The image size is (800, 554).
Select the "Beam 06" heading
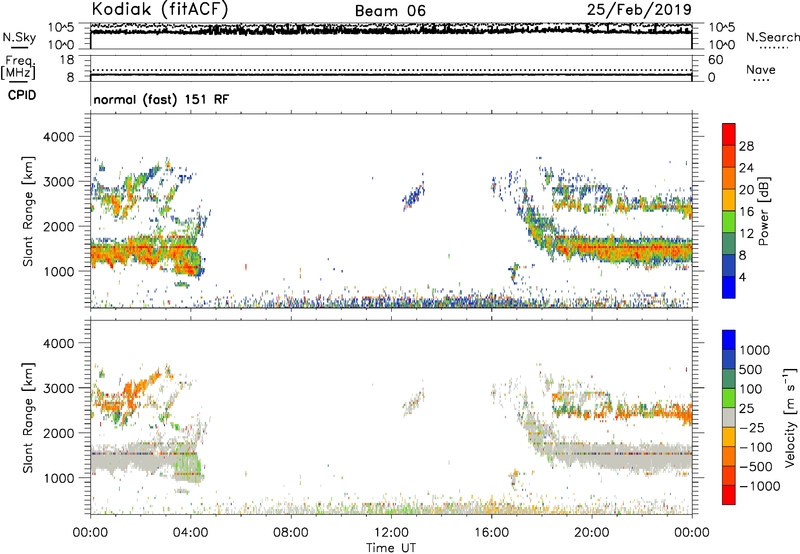click(390, 11)
